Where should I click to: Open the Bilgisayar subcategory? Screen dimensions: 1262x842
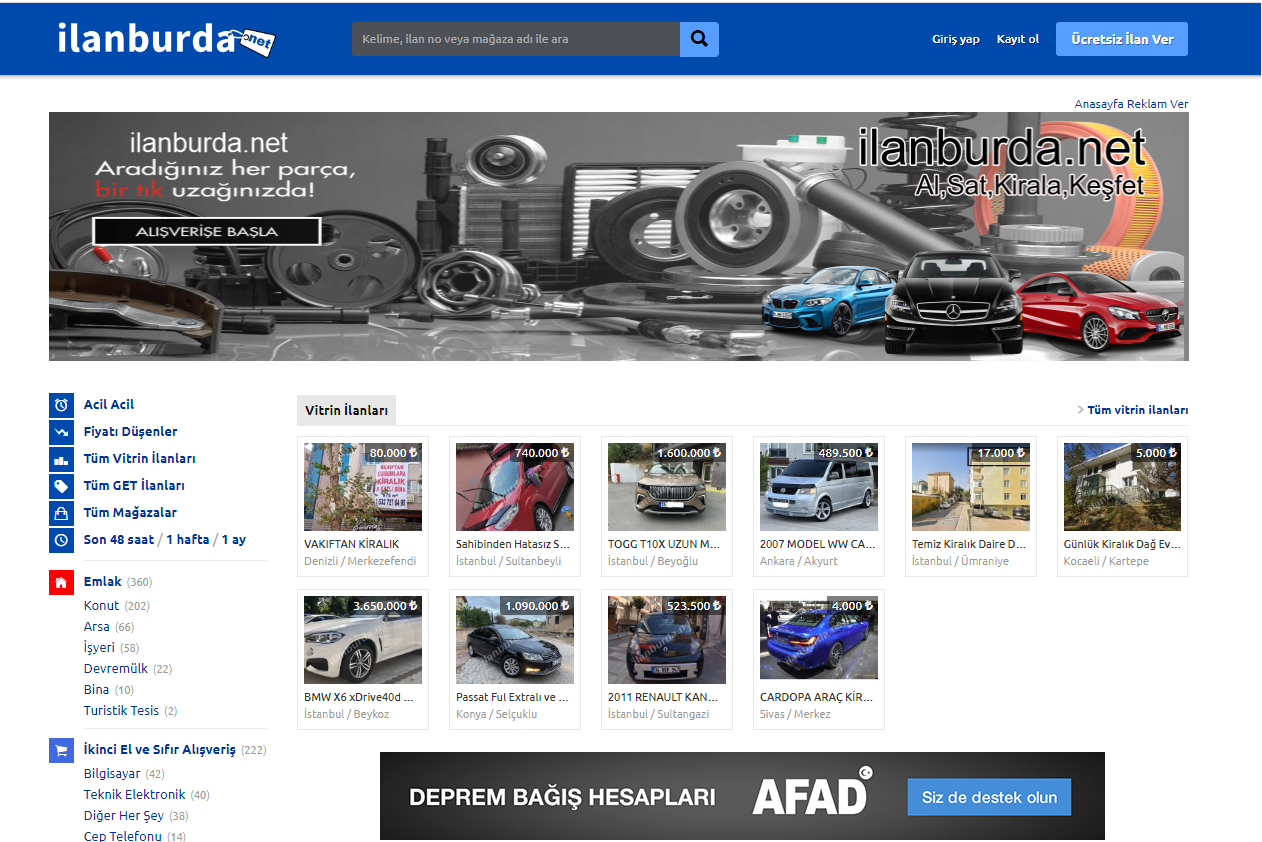pyautogui.click(x=112, y=774)
